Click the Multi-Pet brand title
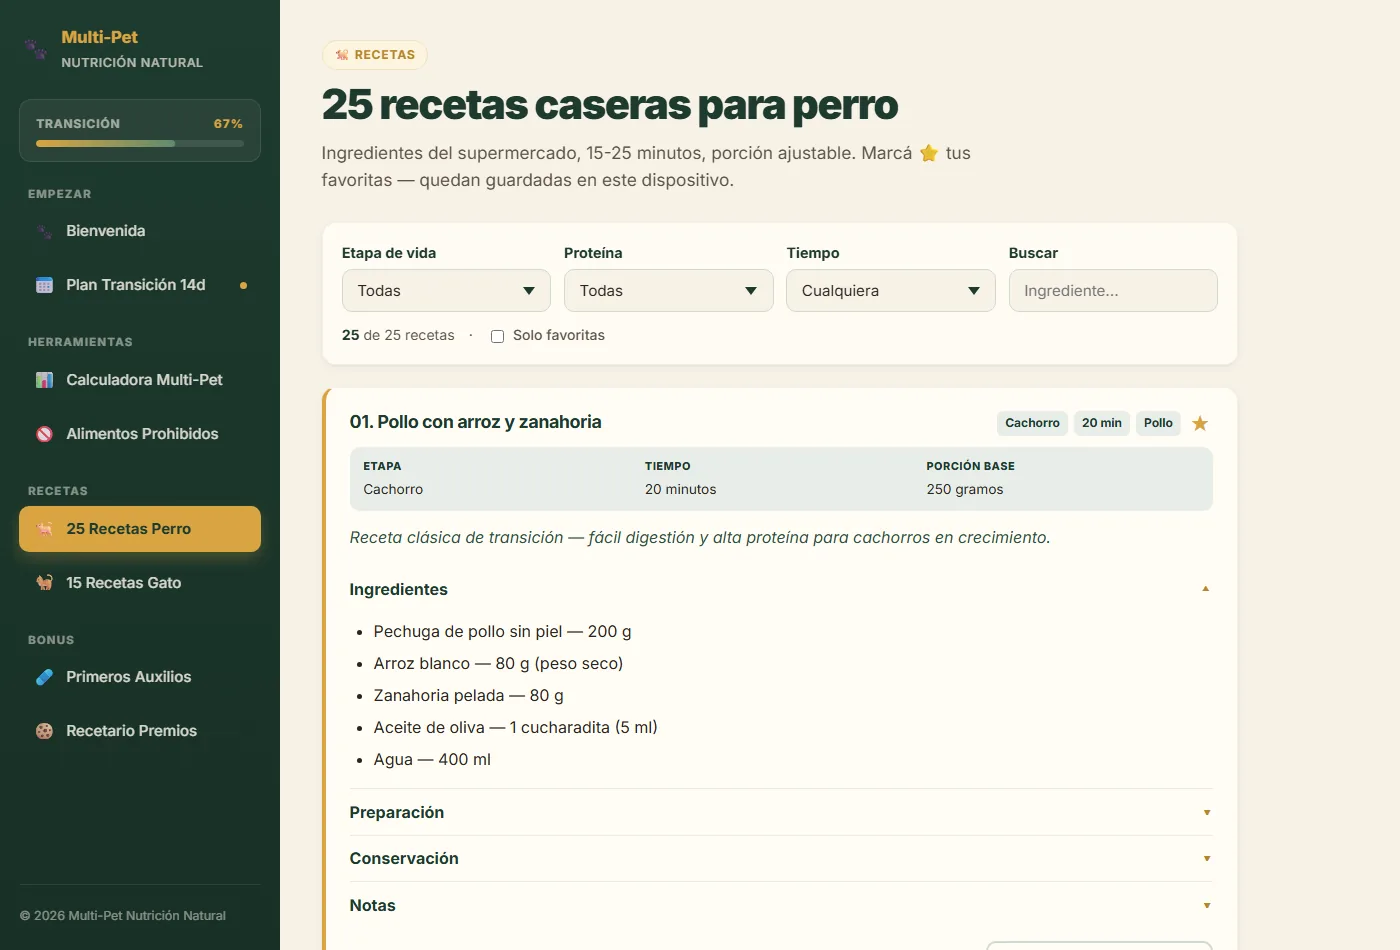1400x950 pixels. [x=99, y=37]
